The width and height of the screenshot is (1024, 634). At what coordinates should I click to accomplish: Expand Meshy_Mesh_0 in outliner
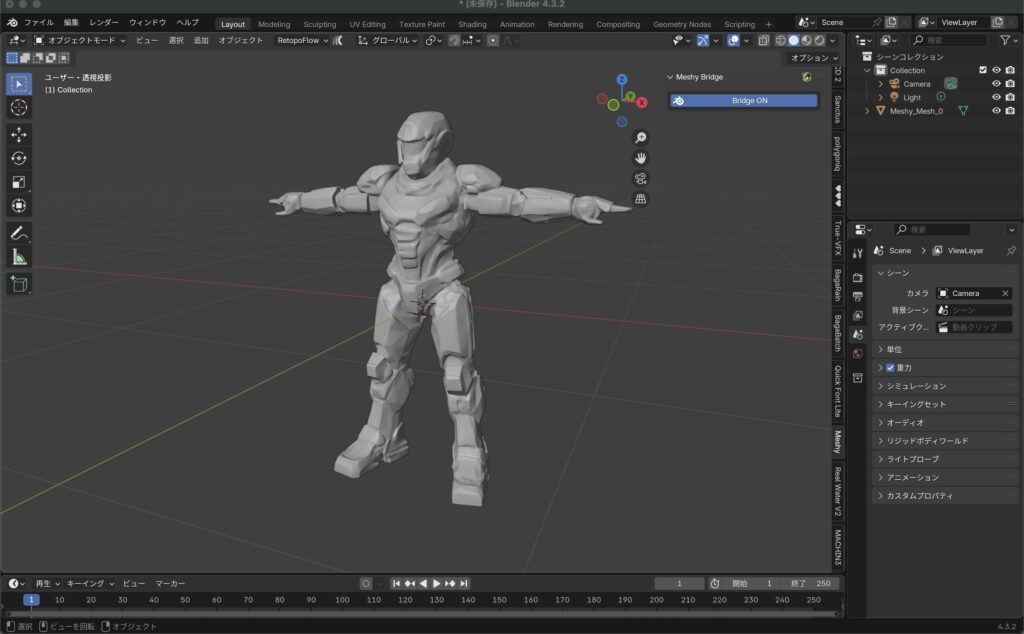coord(867,111)
